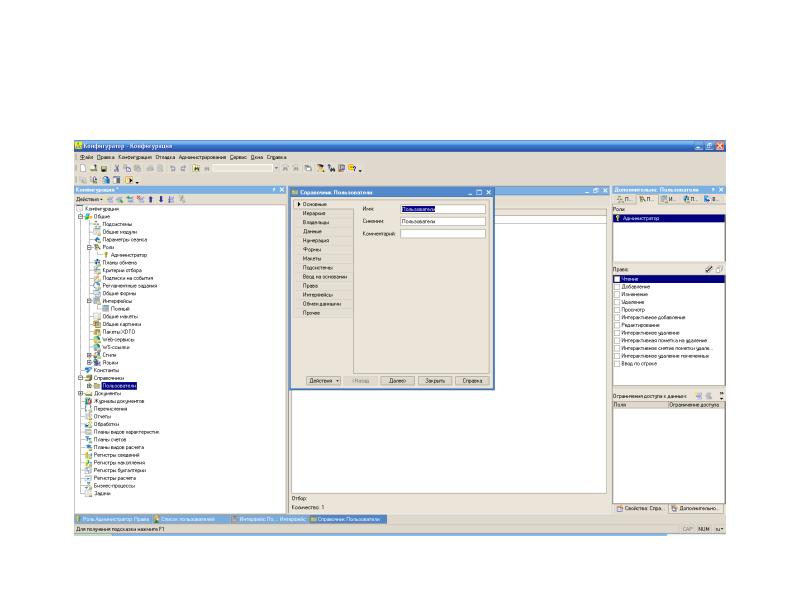Switch to Права section in catalog dialog
800x600 pixels.
pyautogui.click(x=323, y=286)
